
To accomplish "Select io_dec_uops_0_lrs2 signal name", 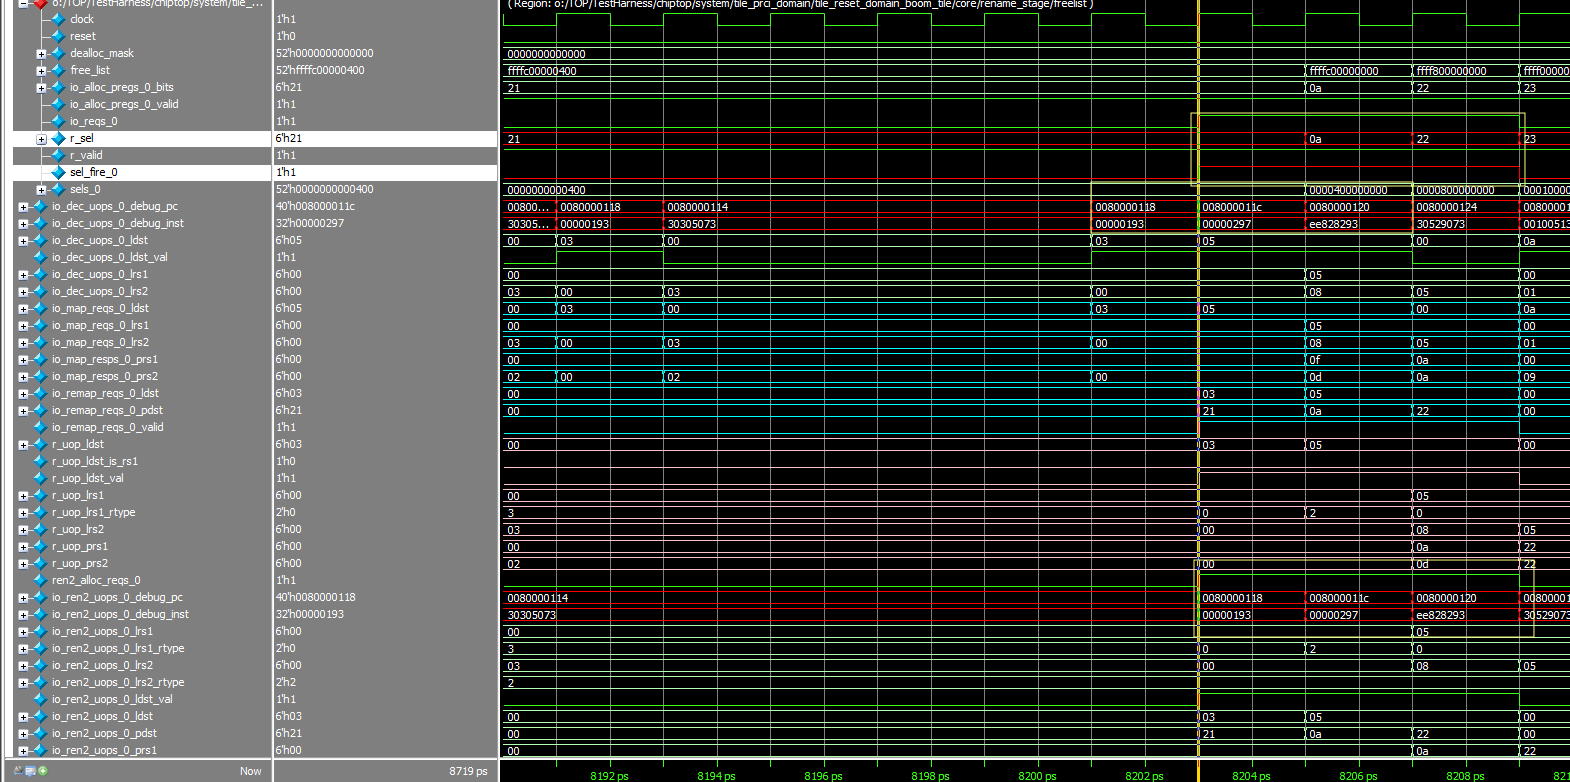I will 100,291.
